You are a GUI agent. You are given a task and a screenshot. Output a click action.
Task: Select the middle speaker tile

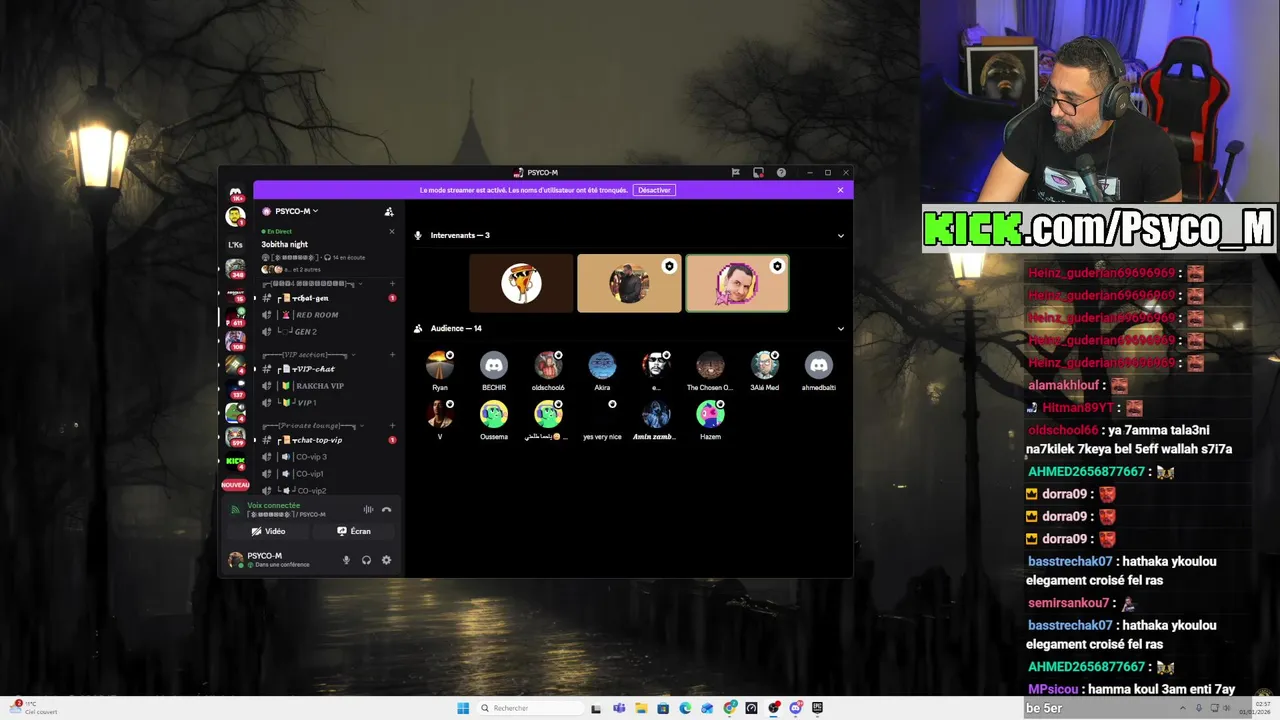click(629, 284)
